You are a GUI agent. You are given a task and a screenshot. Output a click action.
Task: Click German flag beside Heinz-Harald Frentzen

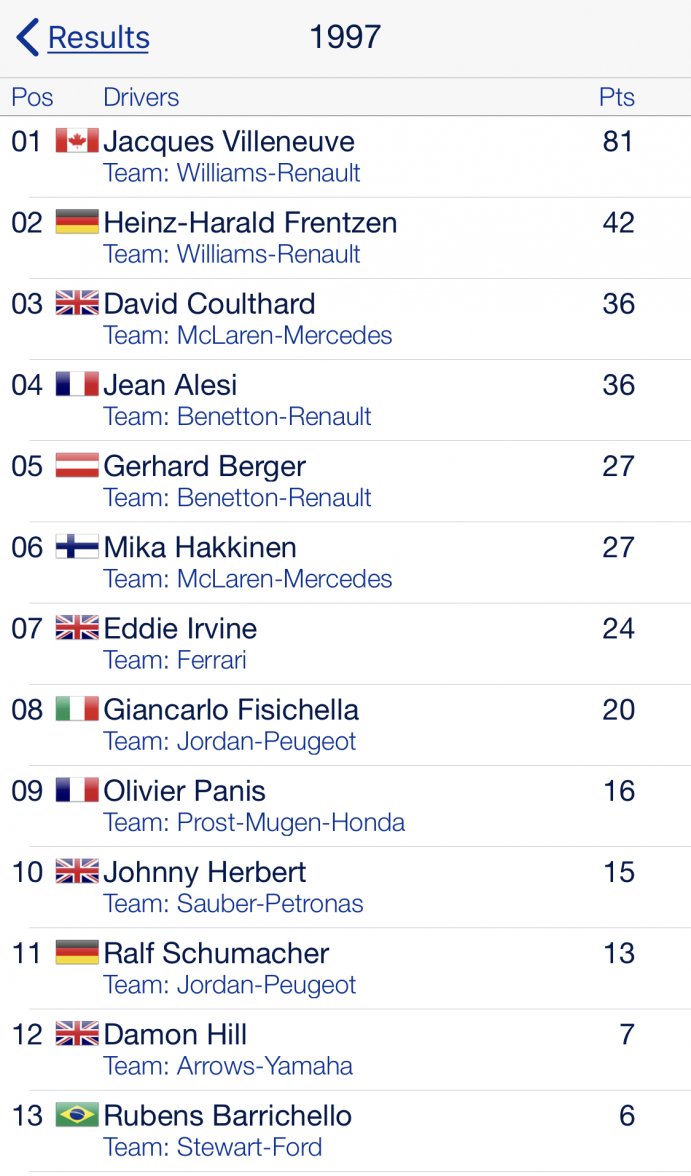click(x=77, y=222)
